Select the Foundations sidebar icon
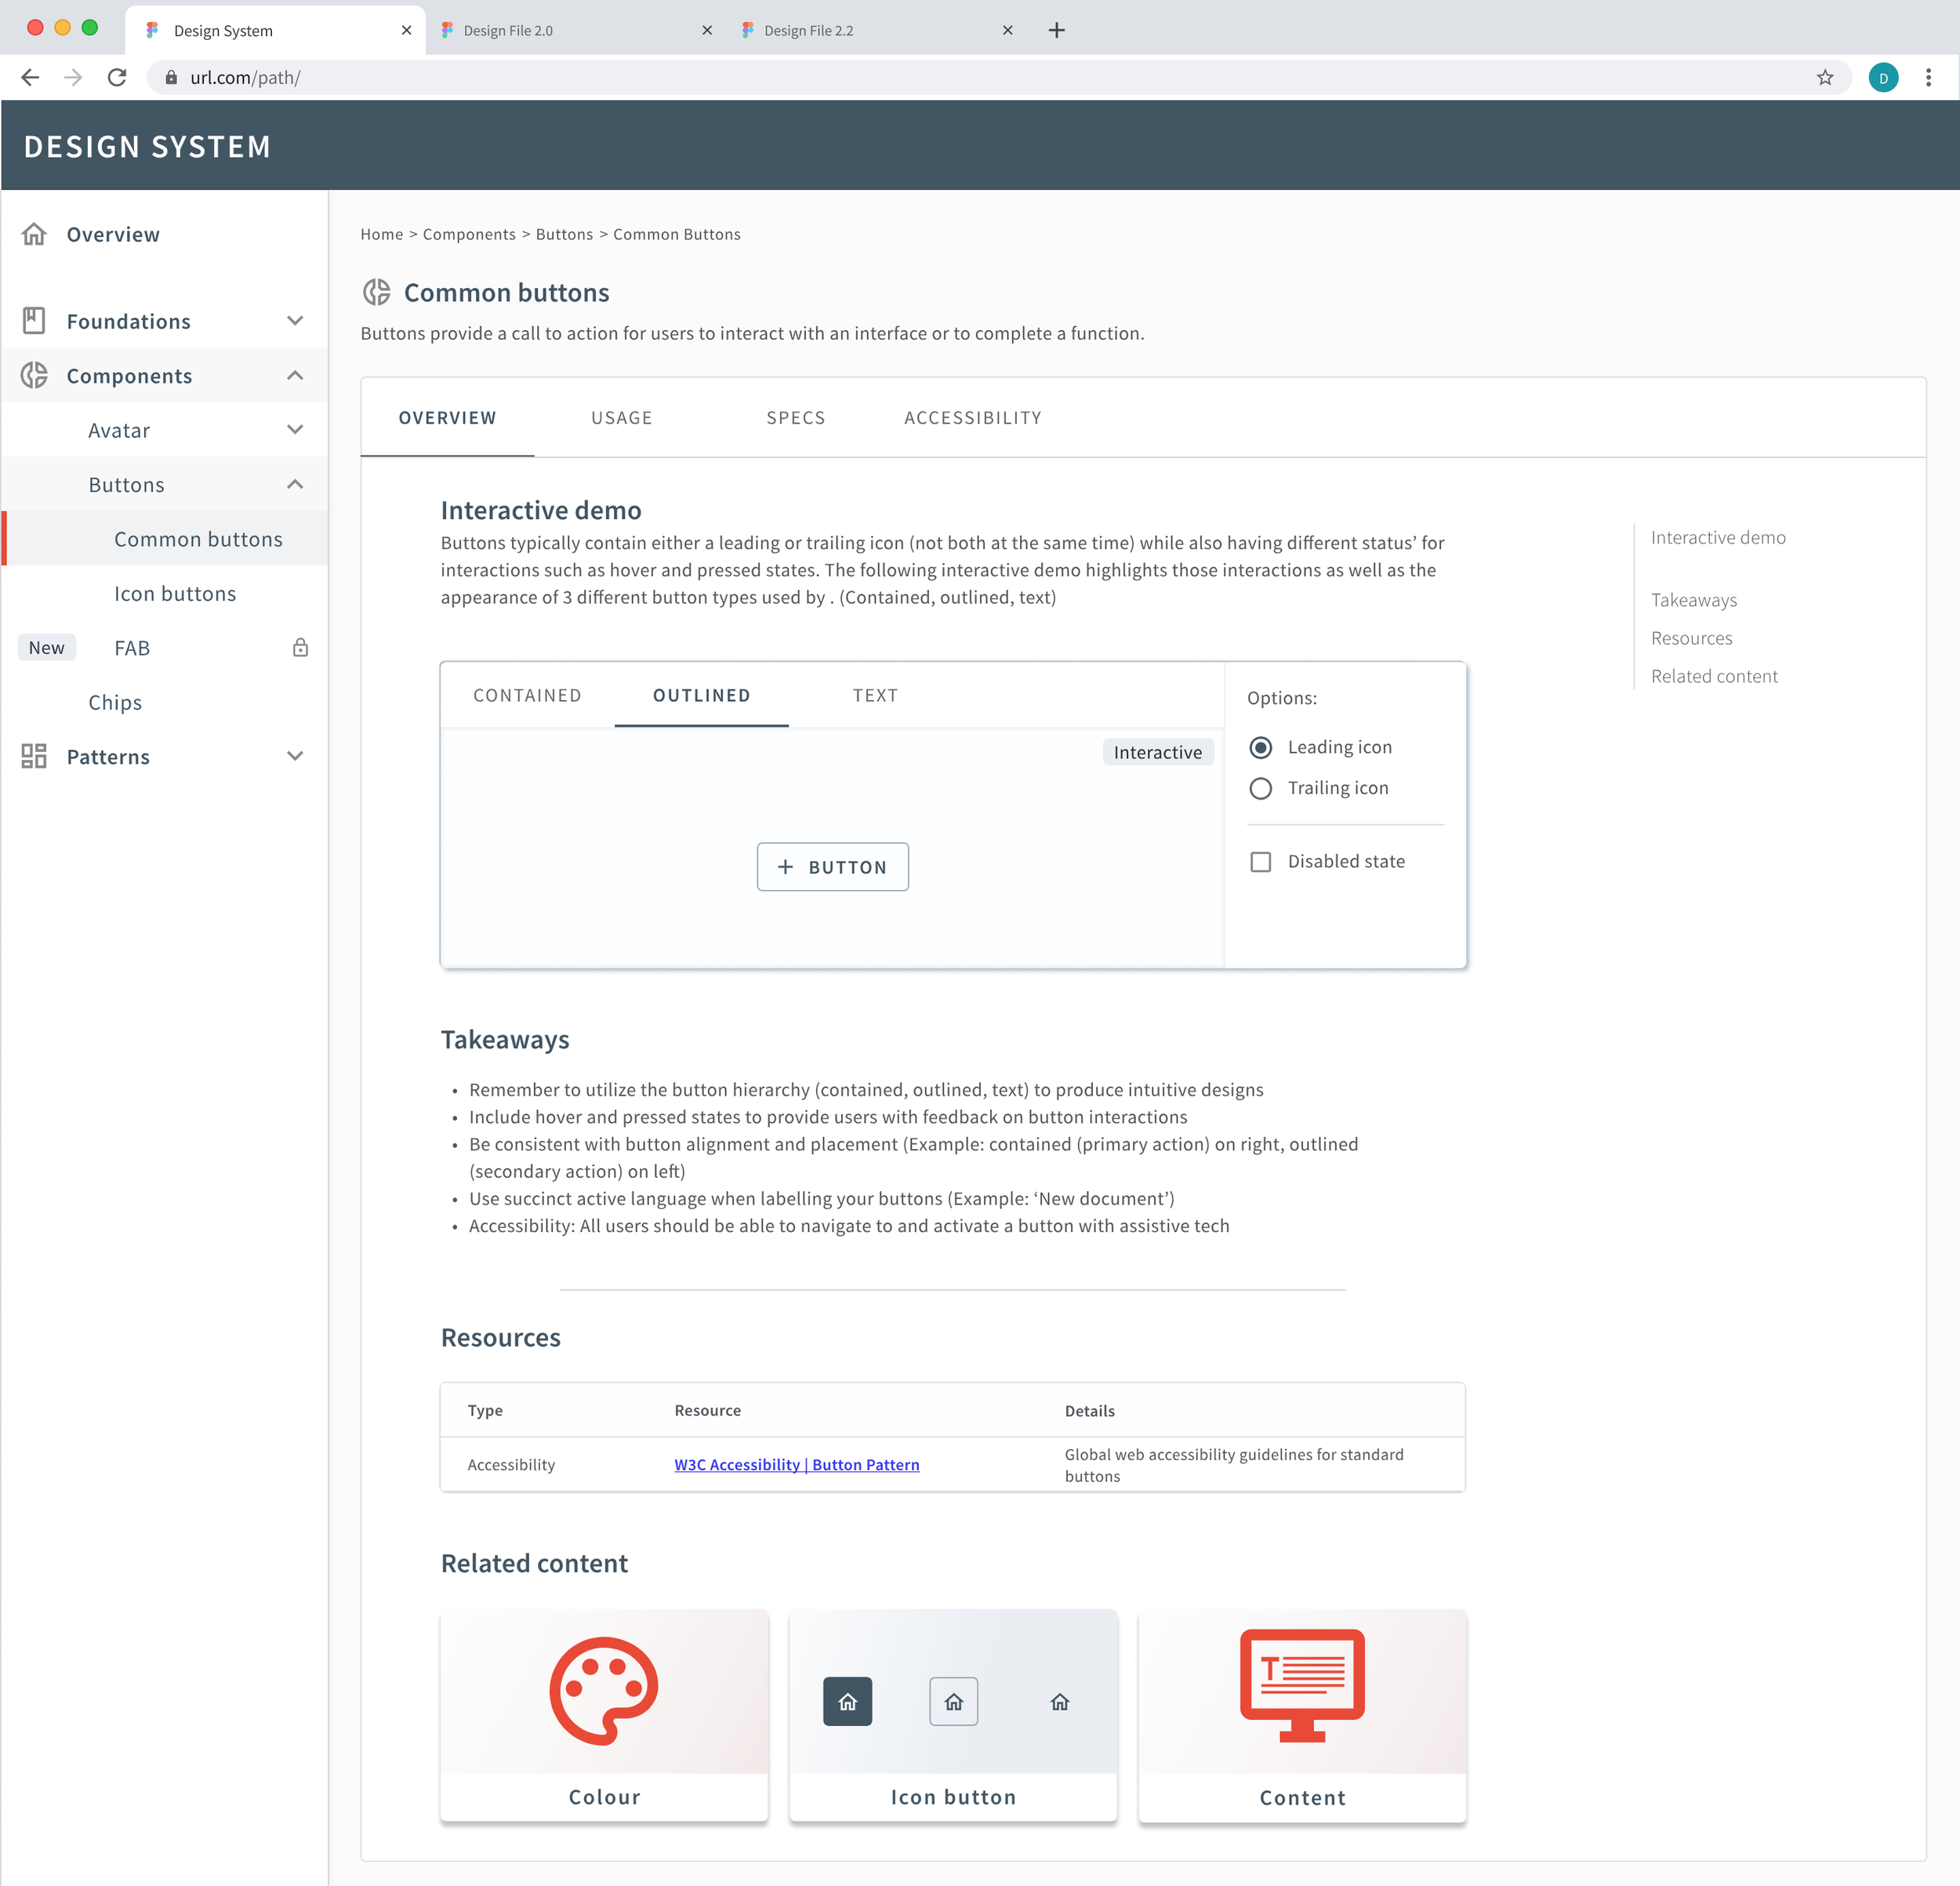This screenshot has height=1886, width=1960. point(35,321)
